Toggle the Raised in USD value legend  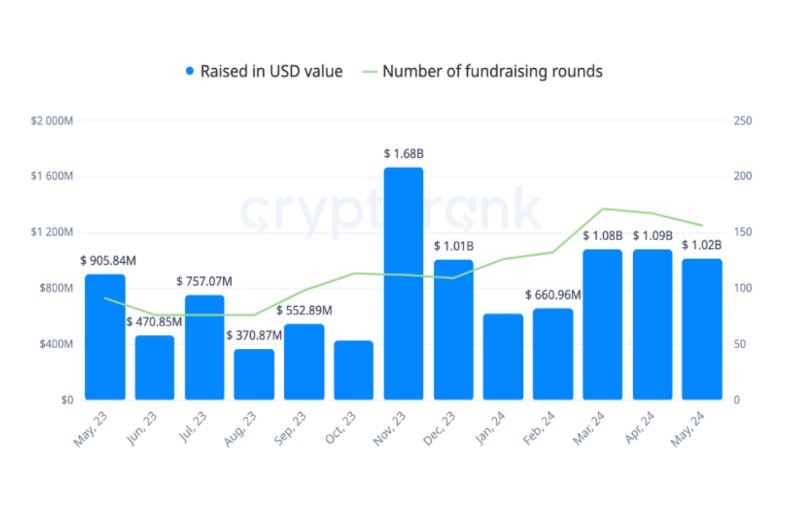point(264,71)
